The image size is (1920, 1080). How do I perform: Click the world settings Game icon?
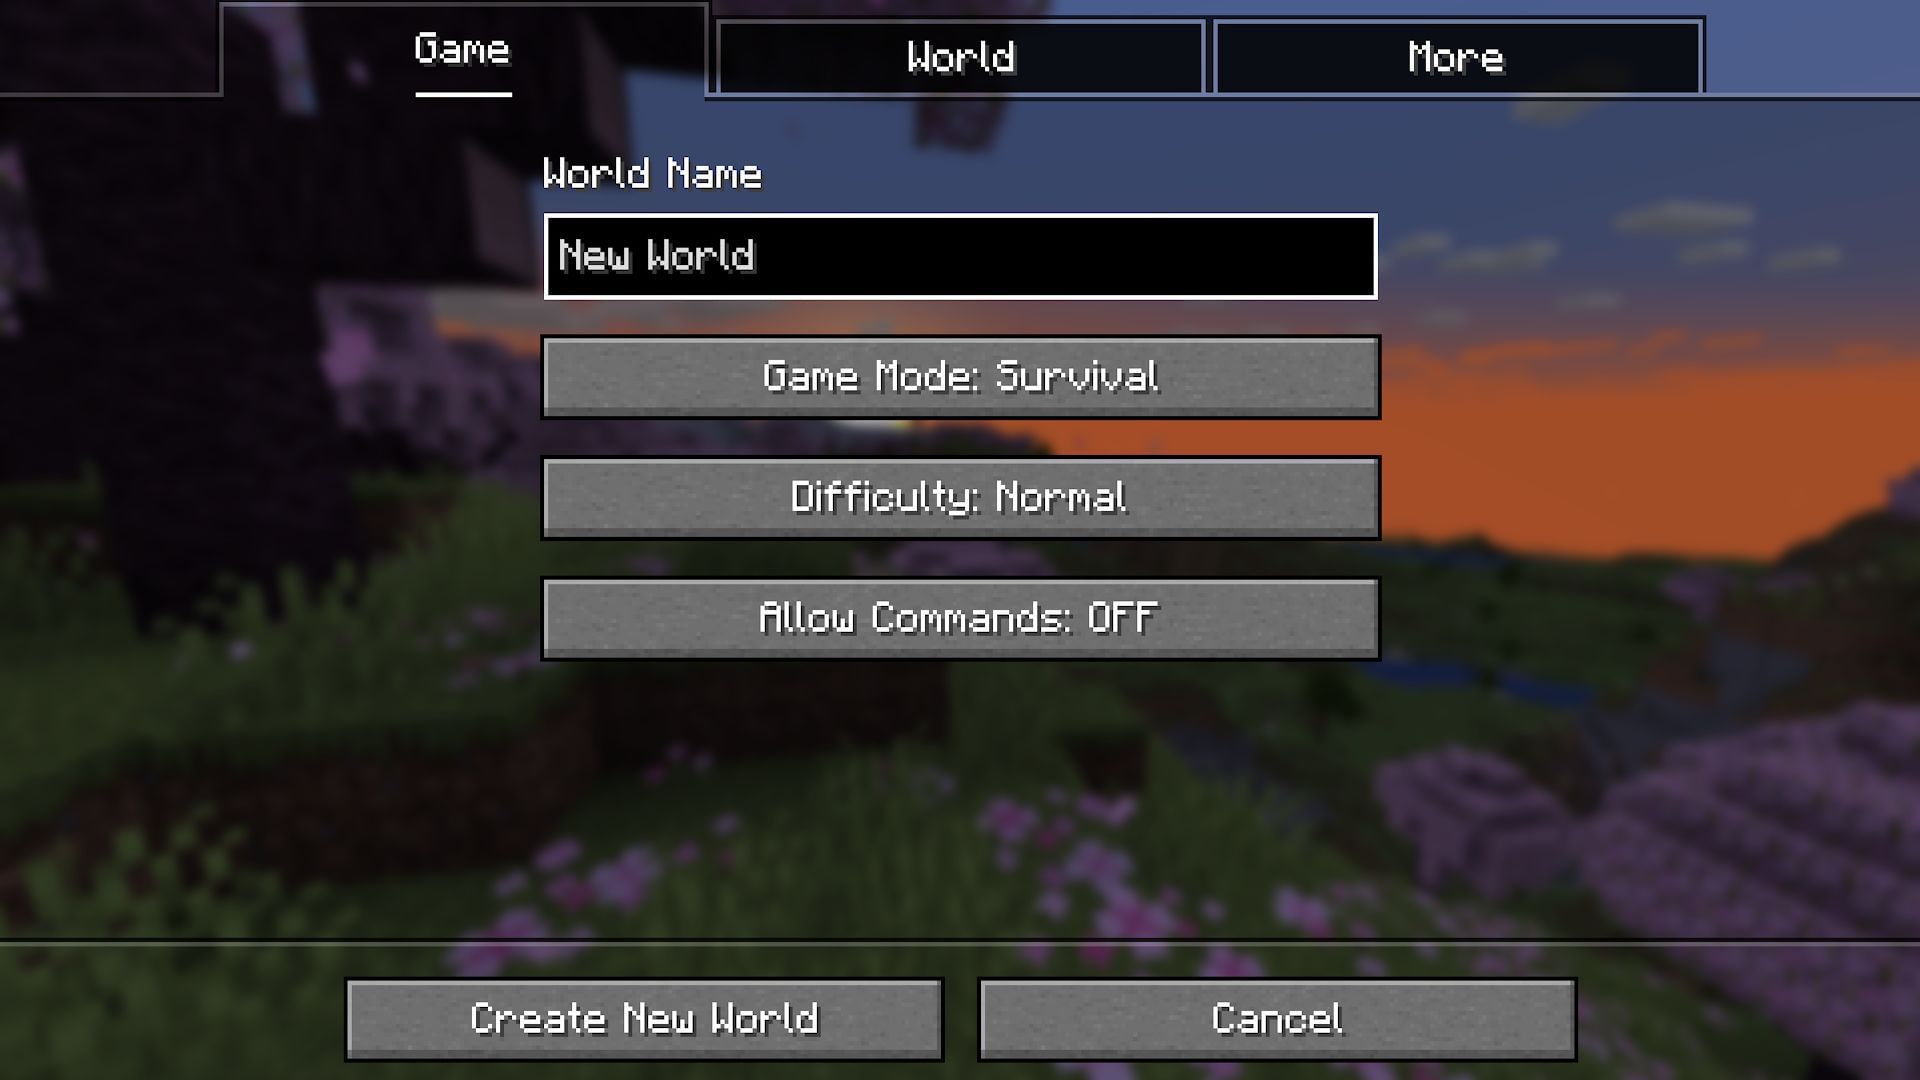[x=463, y=54]
